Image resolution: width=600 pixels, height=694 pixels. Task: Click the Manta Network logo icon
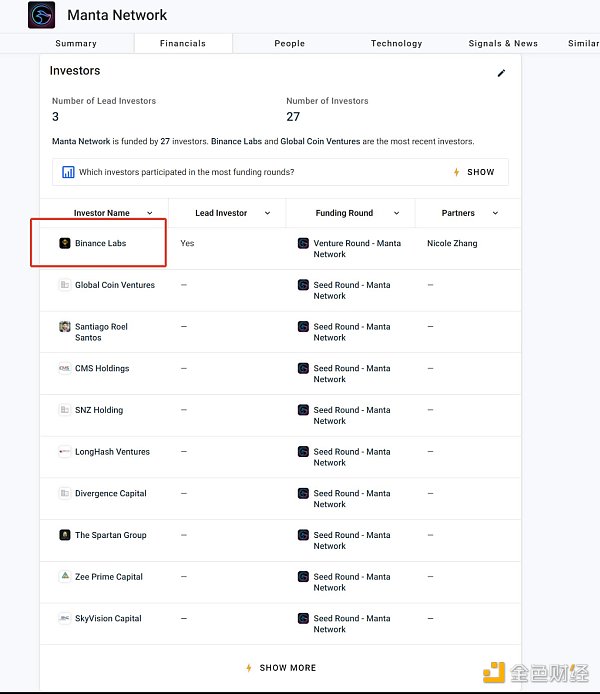[42, 15]
